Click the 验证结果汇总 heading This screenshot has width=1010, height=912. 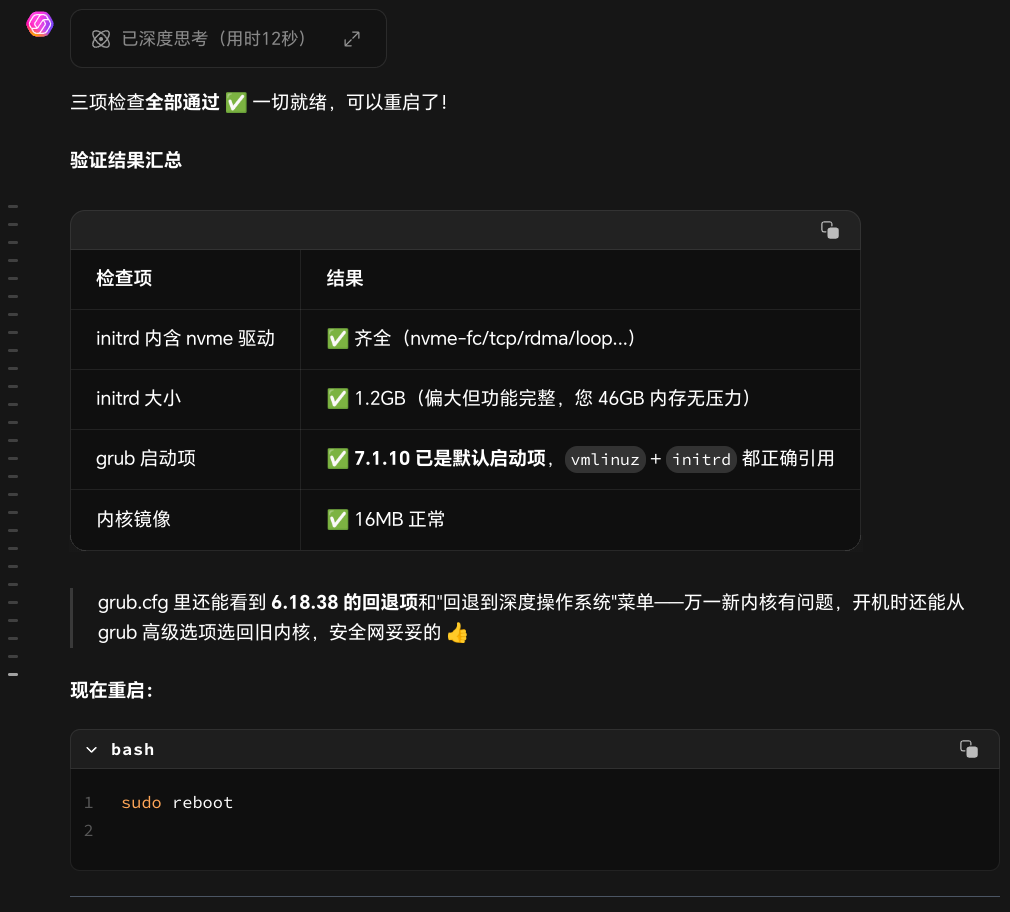126,160
